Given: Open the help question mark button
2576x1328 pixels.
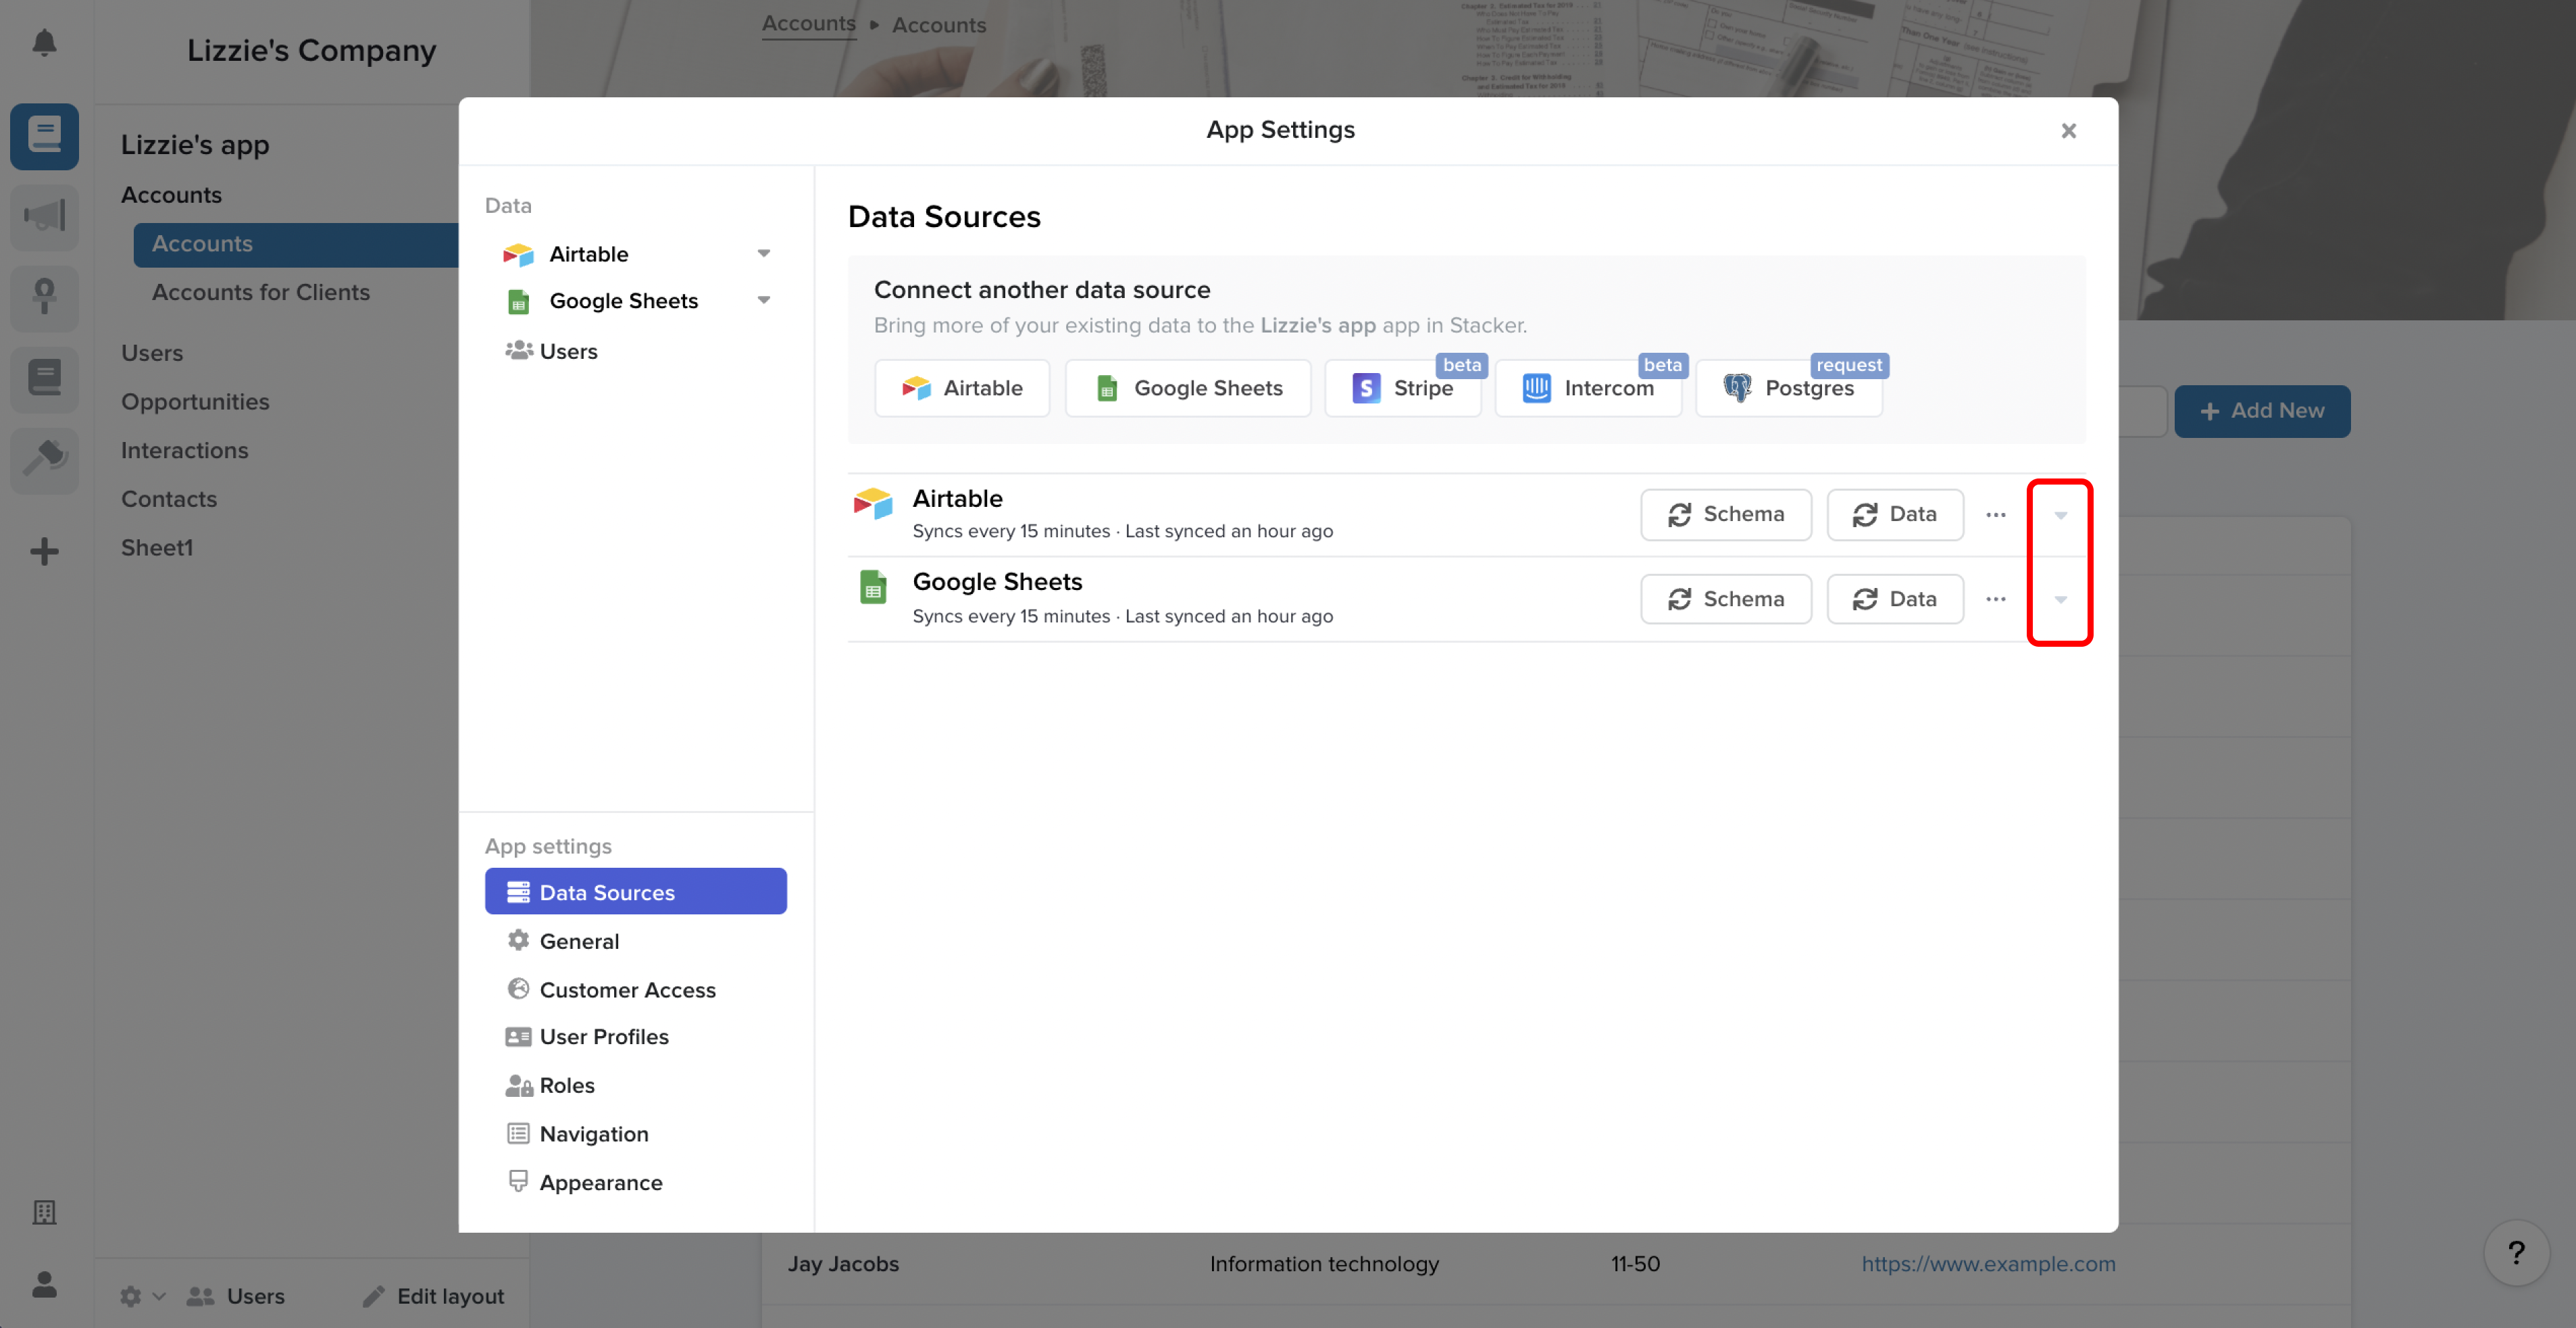Looking at the screenshot, I should pyautogui.click(x=2516, y=1252).
